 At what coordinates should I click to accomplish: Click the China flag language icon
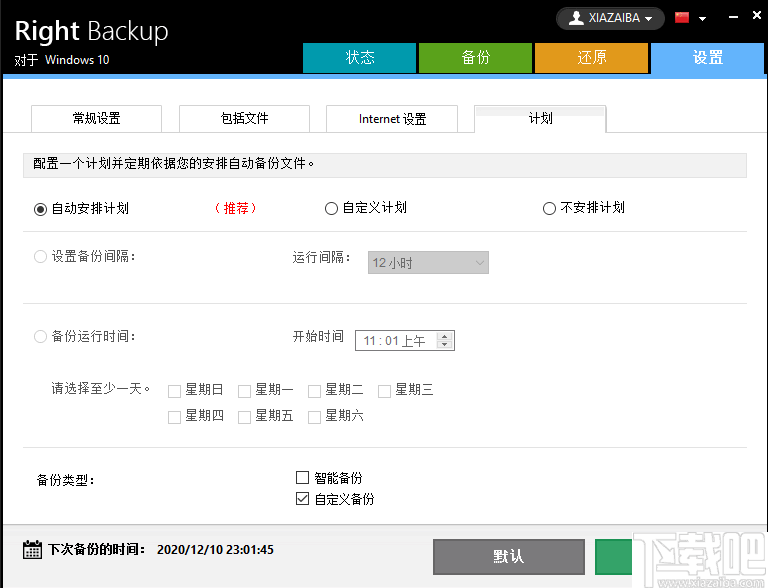coord(682,18)
